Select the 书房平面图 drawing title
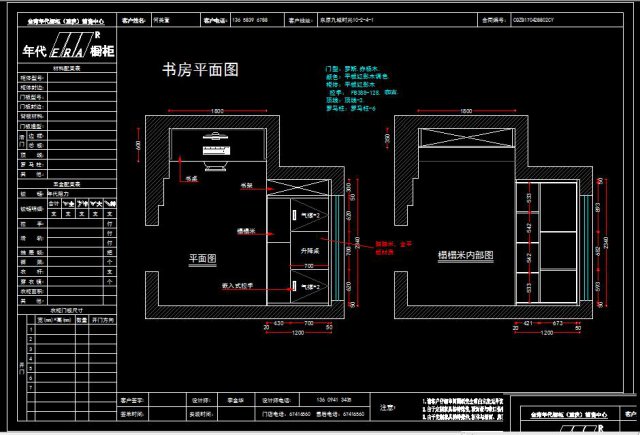The image size is (640, 435). coord(200,70)
